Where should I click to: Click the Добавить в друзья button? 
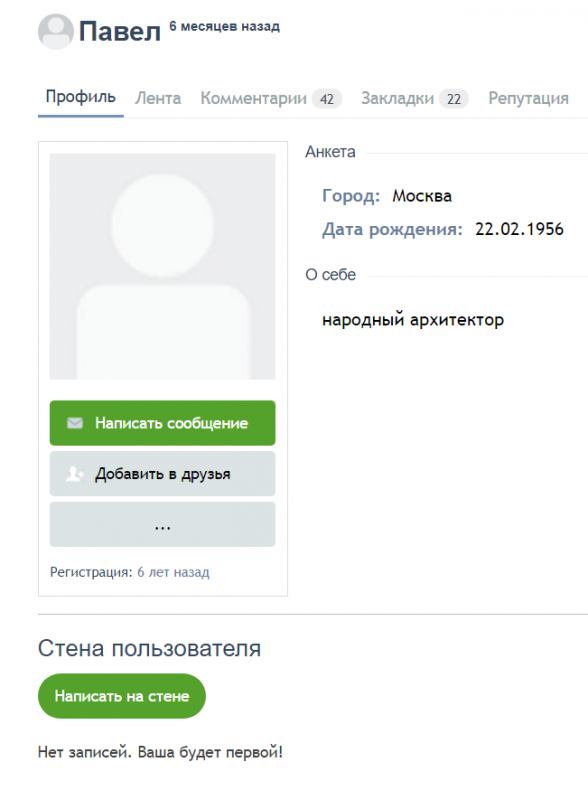(x=162, y=473)
